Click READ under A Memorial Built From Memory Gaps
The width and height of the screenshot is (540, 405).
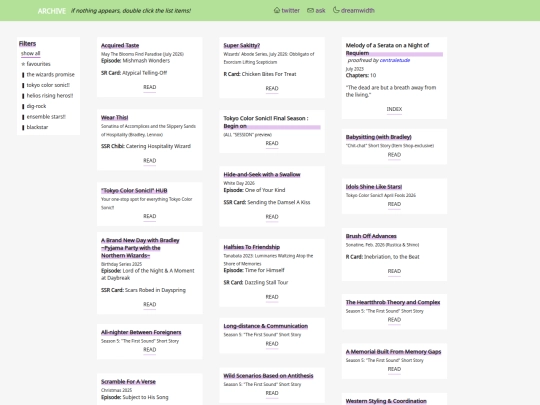394,369
